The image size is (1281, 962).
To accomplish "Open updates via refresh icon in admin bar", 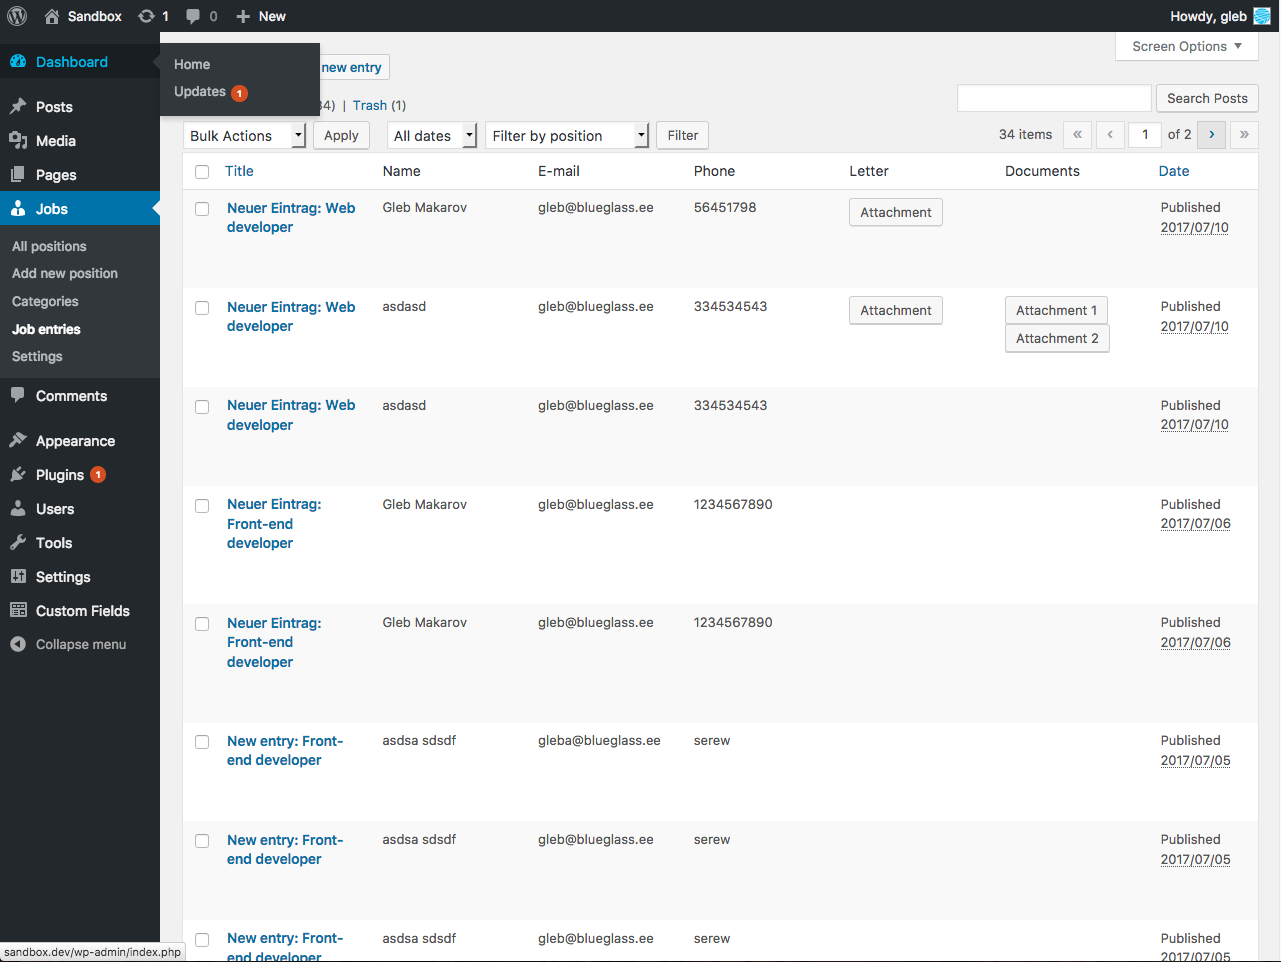I will (x=147, y=16).
